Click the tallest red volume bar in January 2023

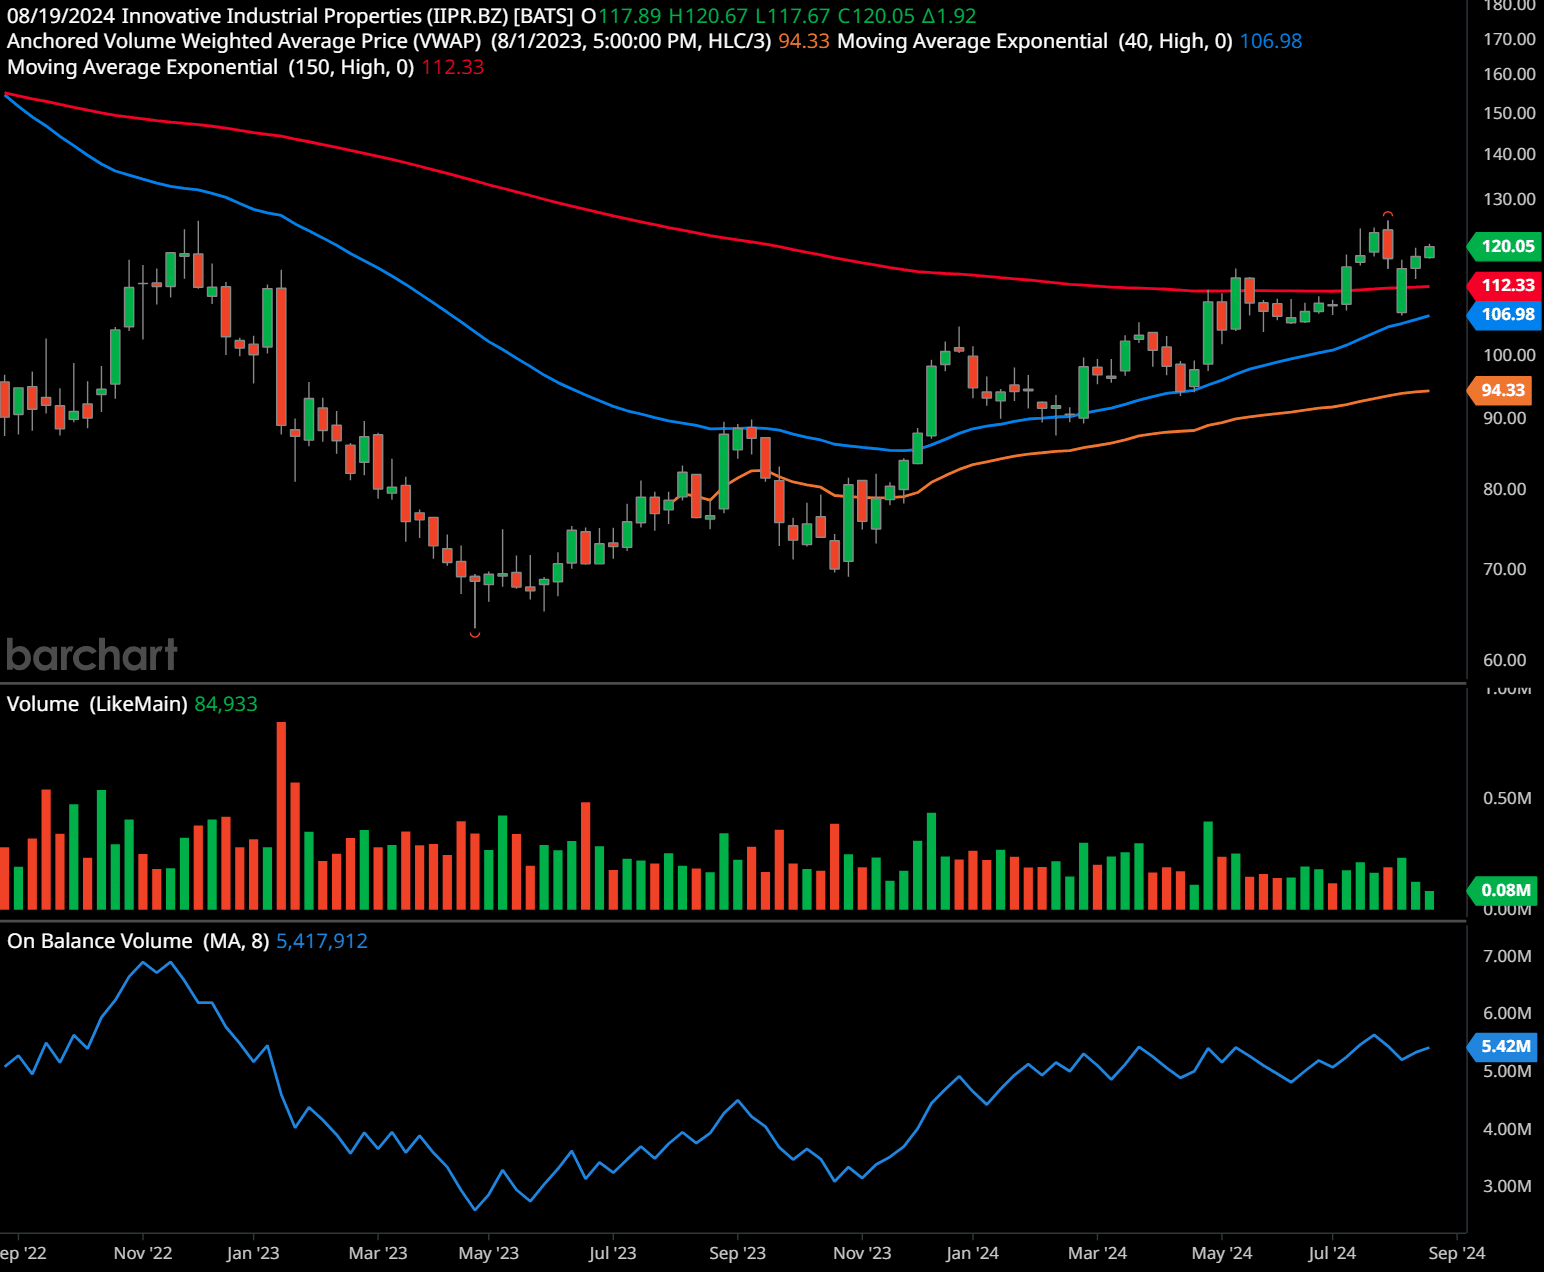click(281, 815)
